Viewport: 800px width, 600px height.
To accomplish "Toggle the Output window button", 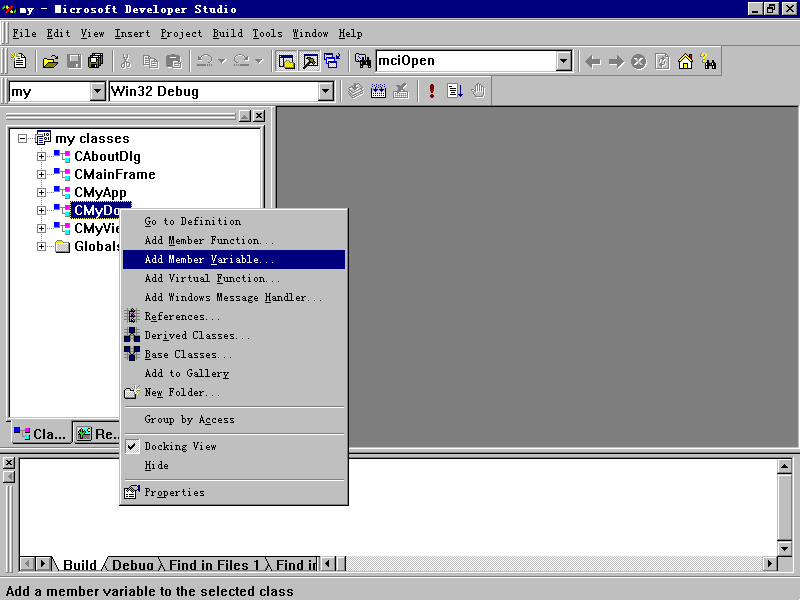I will 310,61.
